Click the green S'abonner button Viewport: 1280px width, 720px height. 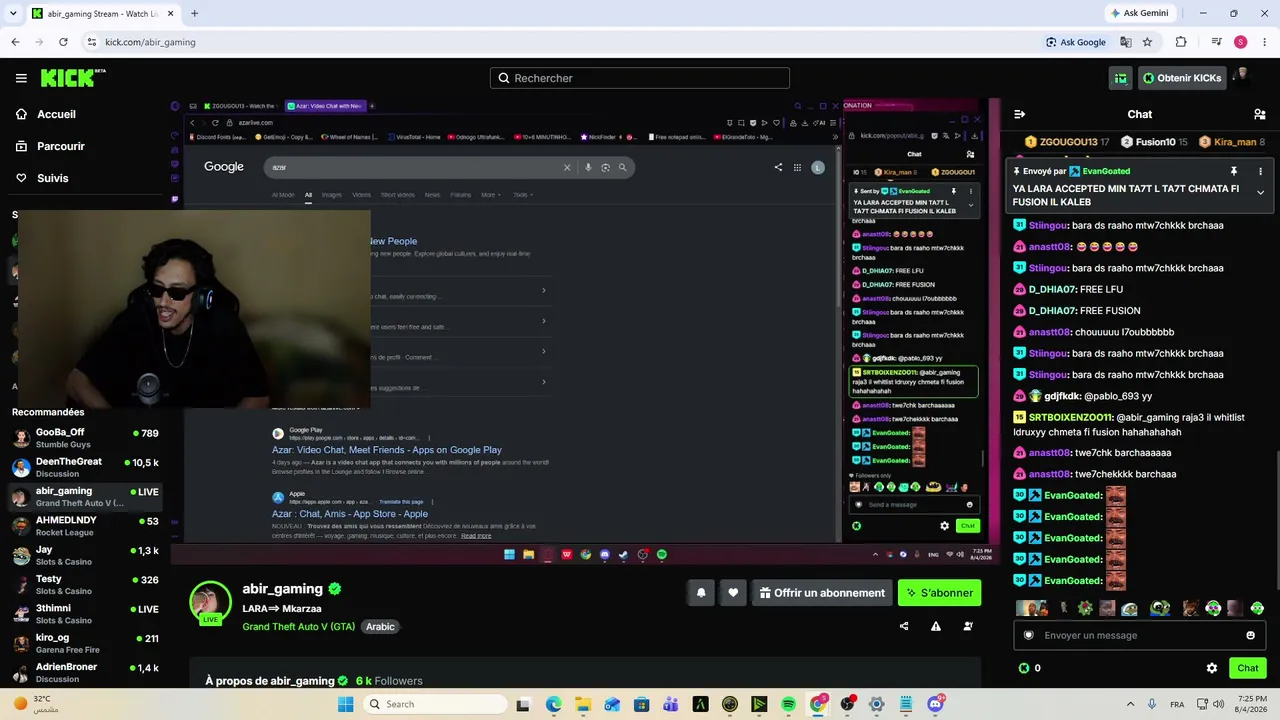pyautogui.click(x=939, y=593)
